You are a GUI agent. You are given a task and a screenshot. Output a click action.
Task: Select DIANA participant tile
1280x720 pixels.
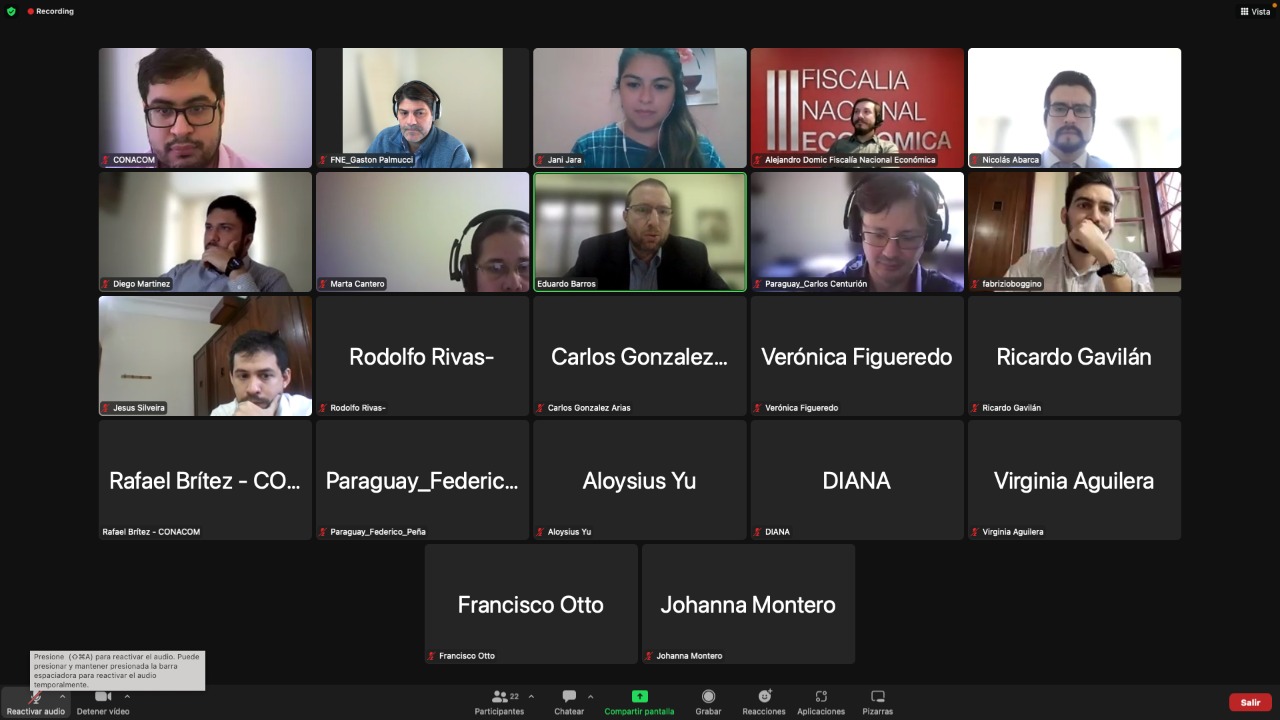tap(857, 480)
